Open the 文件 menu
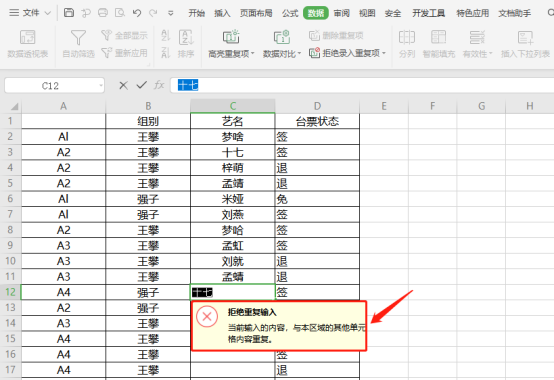 point(30,13)
